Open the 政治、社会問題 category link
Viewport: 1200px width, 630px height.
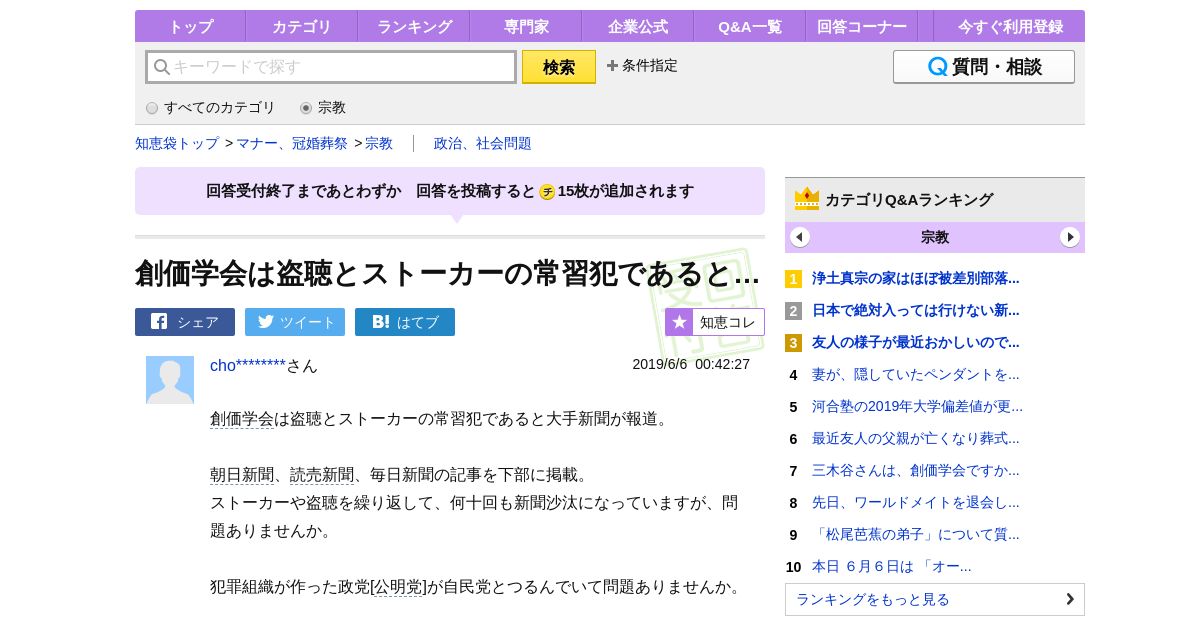(483, 143)
